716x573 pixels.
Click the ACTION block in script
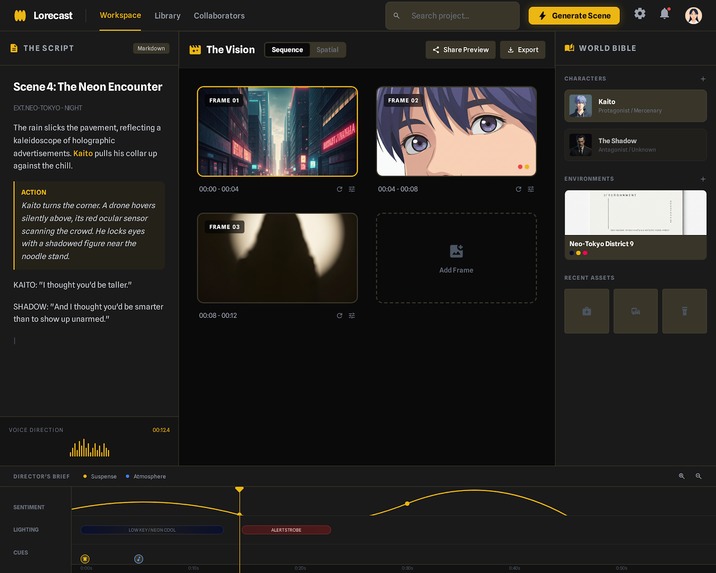(x=89, y=225)
